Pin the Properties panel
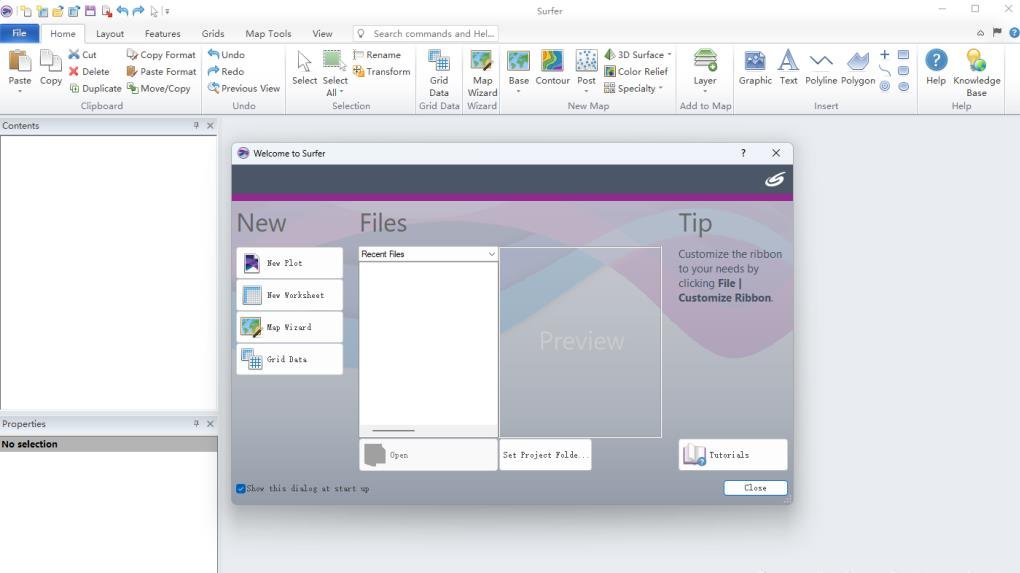This screenshot has height=573, width=1020. tap(196, 423)
